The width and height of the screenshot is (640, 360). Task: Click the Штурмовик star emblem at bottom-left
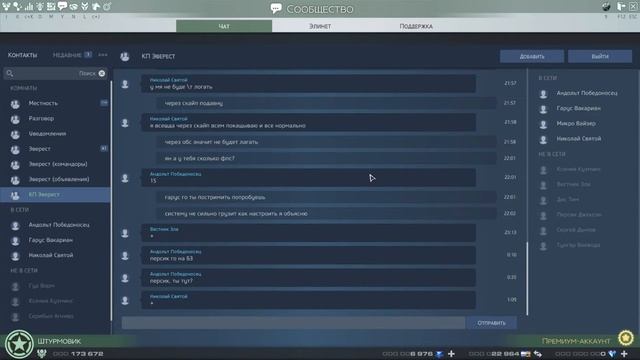[19, 344]
